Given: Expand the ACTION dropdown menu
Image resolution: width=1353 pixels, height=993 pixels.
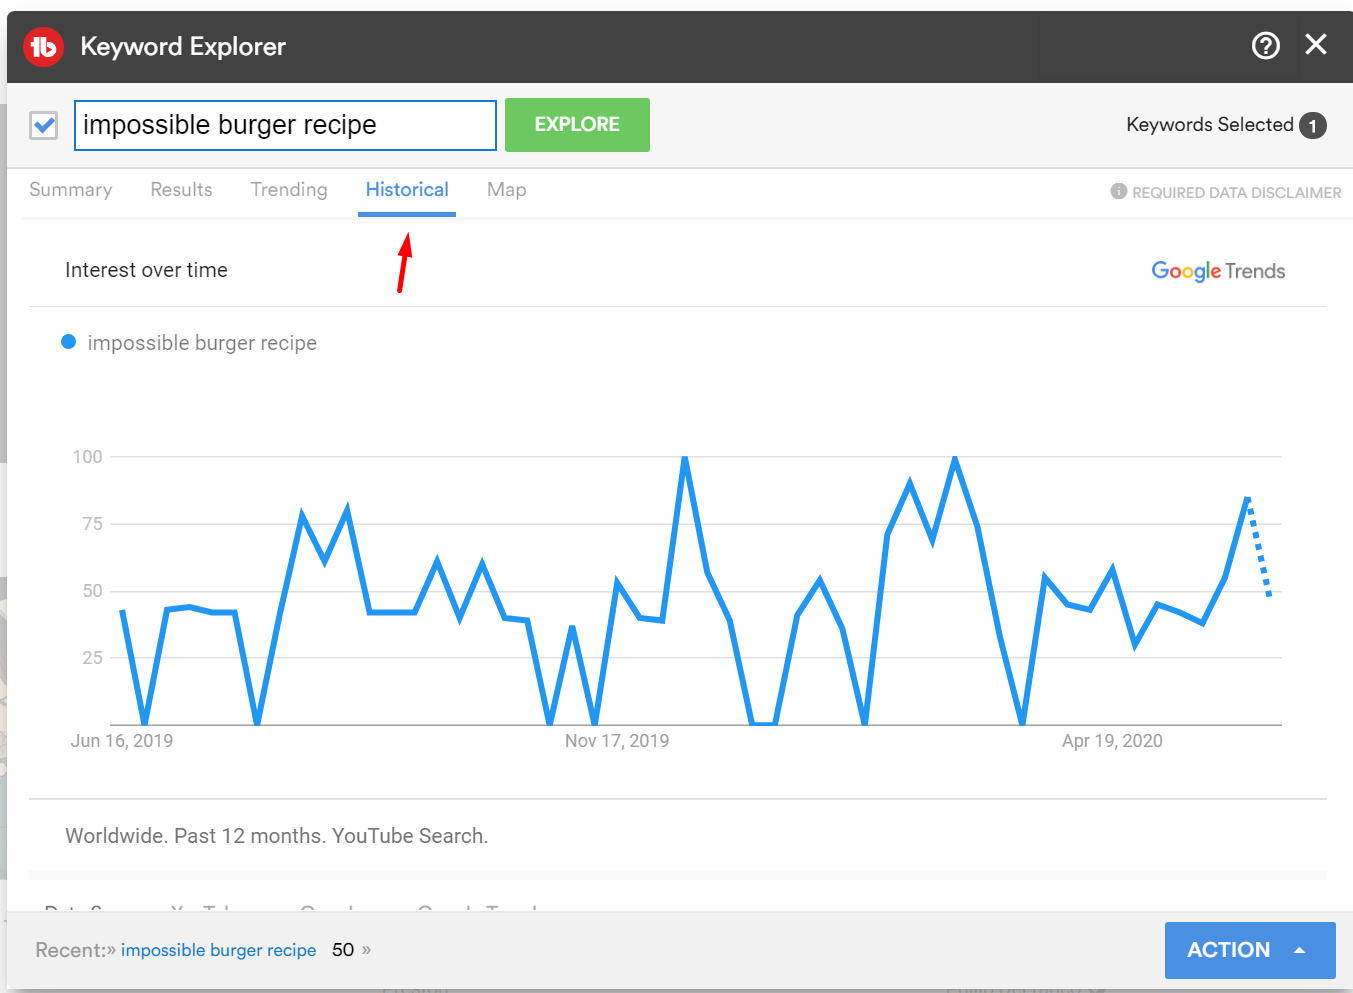Looking at the screenshot, I should coord(1249,950).
